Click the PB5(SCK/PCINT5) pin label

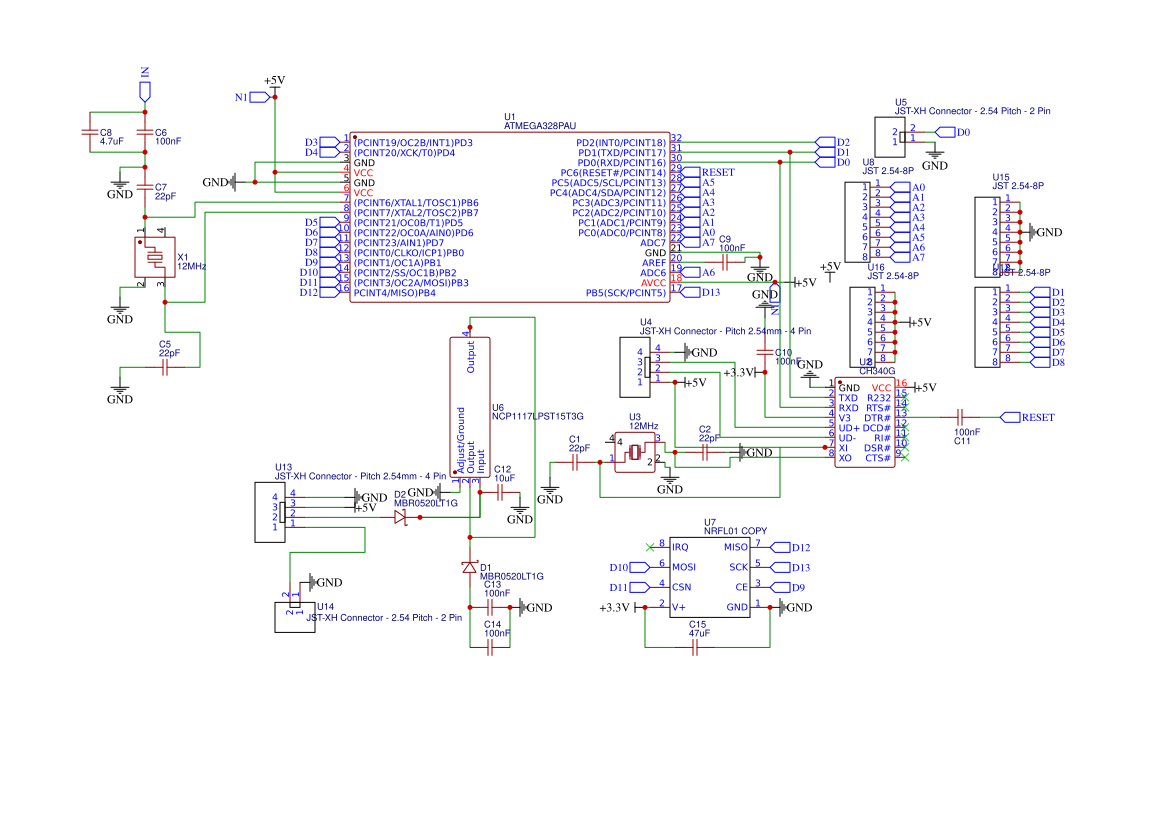(626, 293)
